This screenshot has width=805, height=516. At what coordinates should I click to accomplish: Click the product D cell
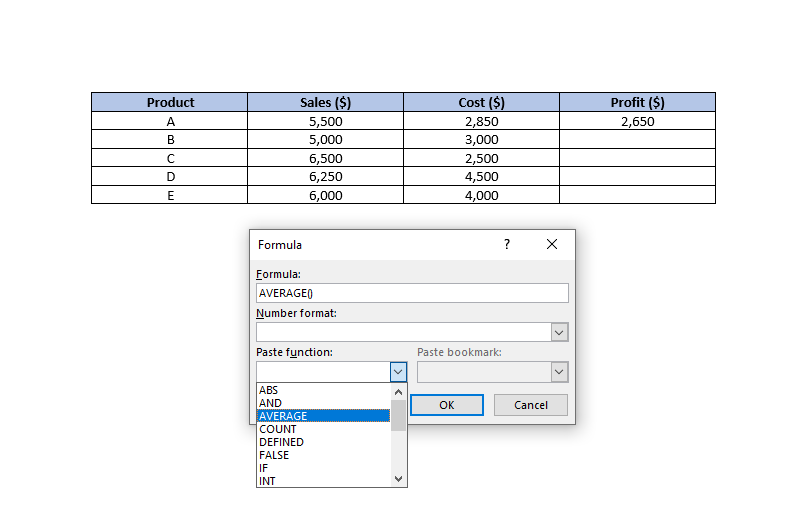[x=170, y=177]
